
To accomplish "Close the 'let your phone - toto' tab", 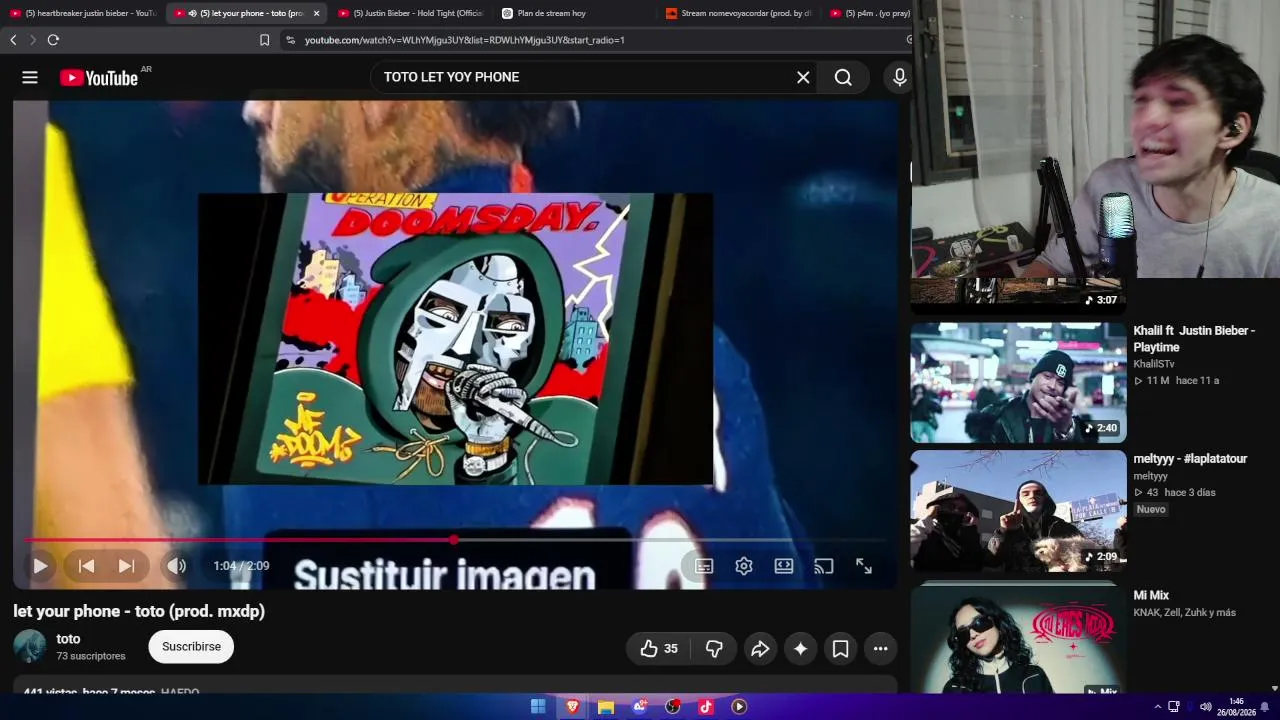I will pos(316,13).
